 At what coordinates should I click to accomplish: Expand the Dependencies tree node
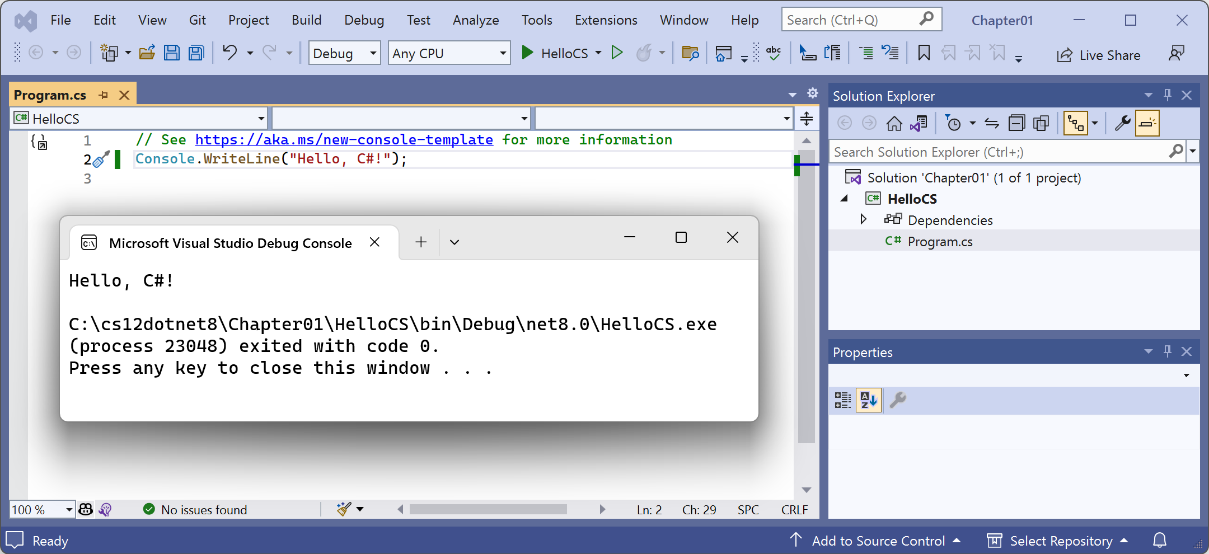pyautogui.click(x=864, y=219)
